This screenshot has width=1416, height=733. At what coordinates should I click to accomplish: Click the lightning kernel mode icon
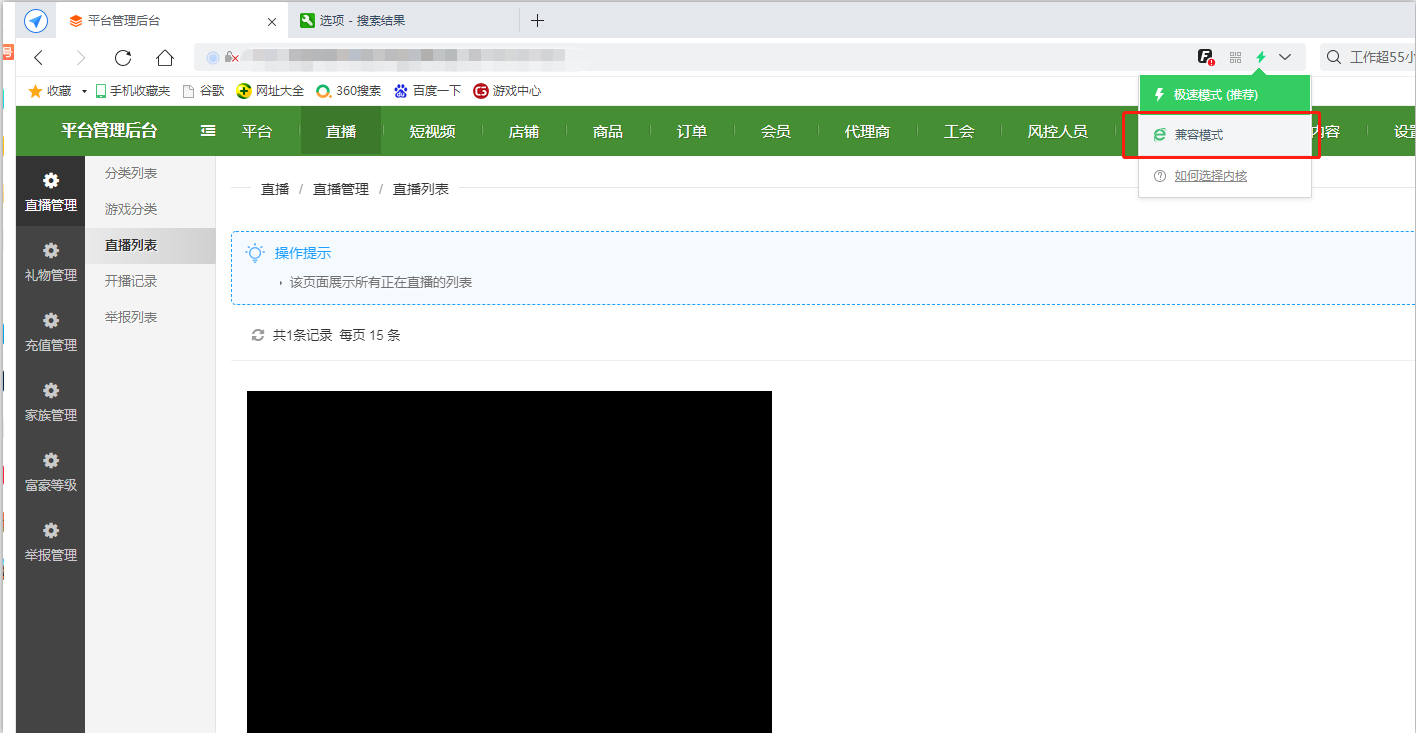[1263, 57]
